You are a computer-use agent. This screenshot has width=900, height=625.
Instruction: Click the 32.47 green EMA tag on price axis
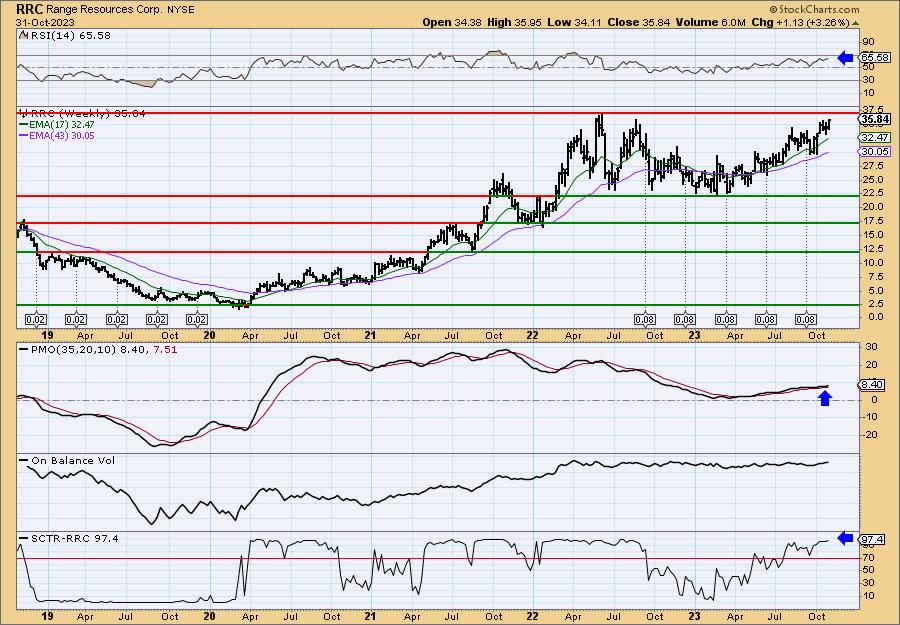[875, 138]
